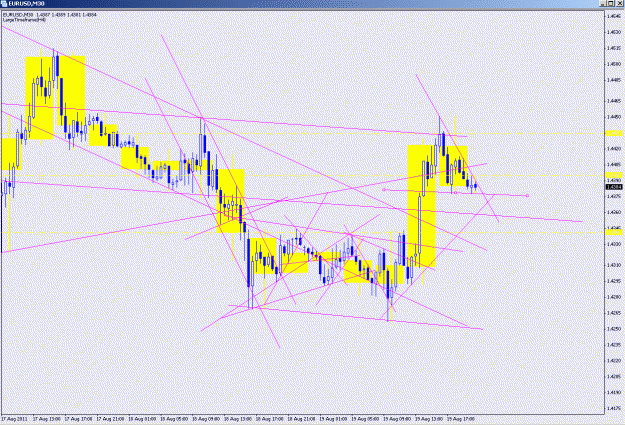
Task: Click the '19 Aug 13:00' time axis label
Action: (429, 419)
